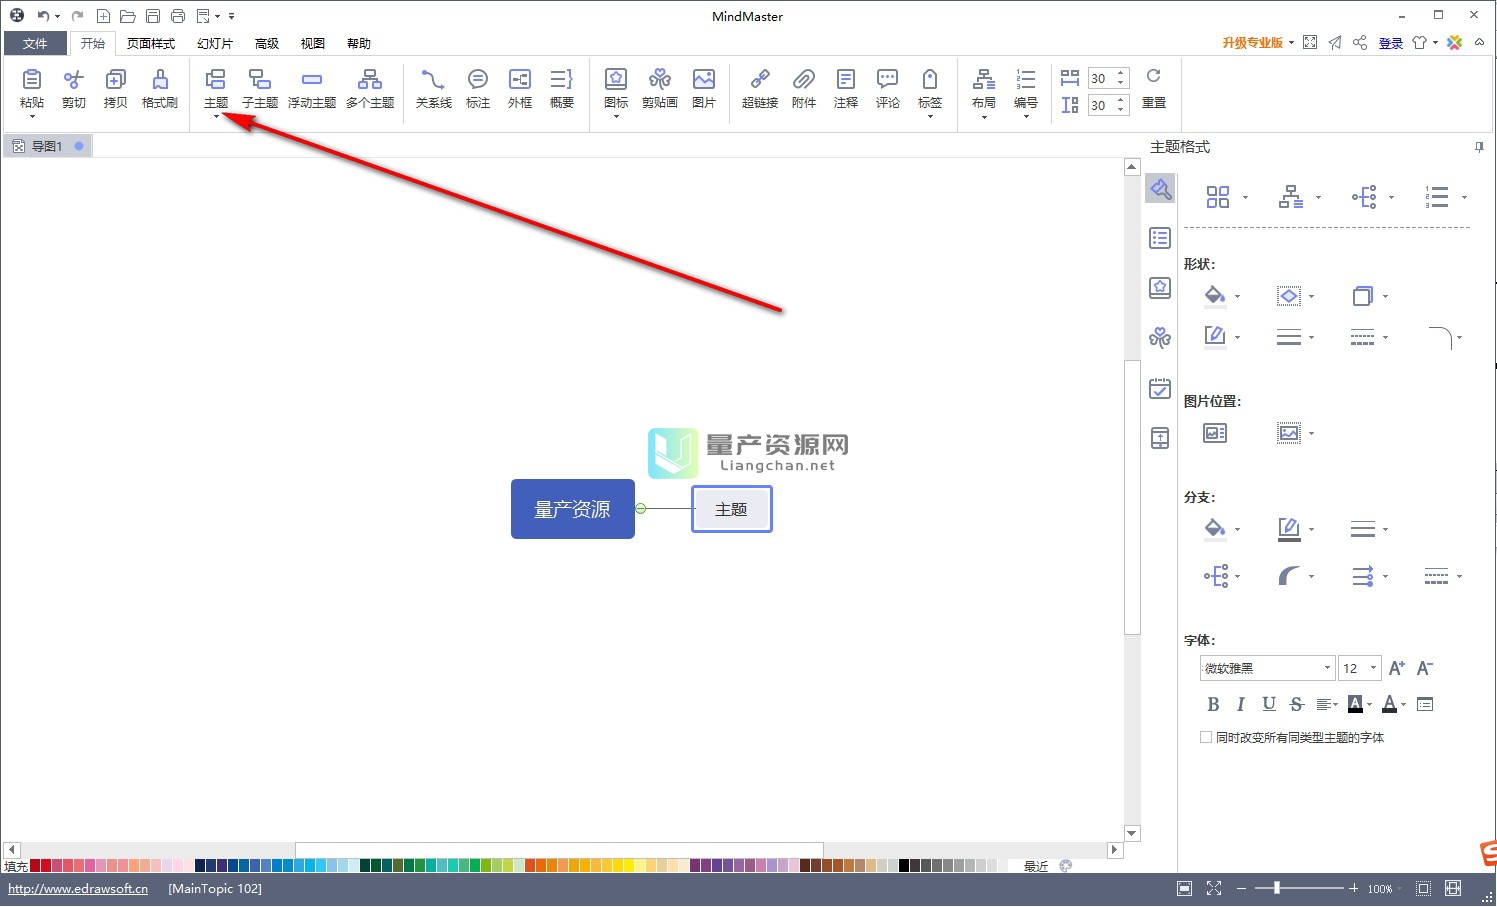Increment the horizontal spacing stepper
This screenshot has width=1497, height=907.
1122,73
